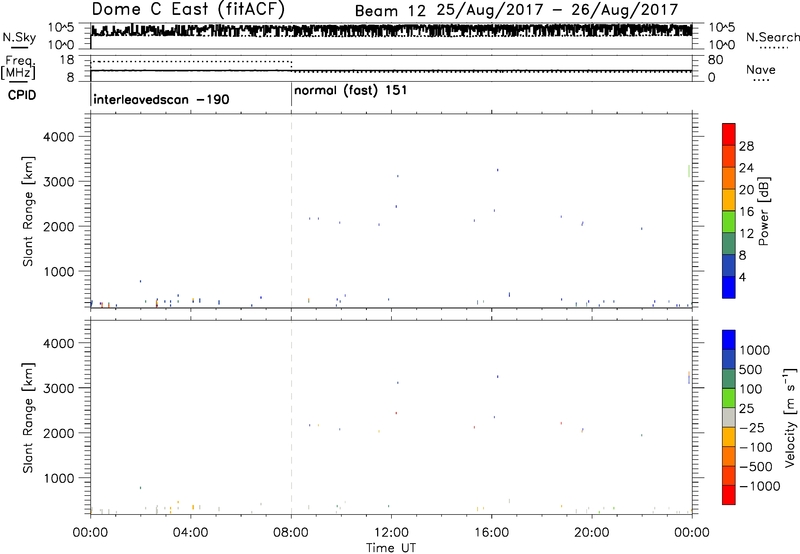This screenshot has width=800, height=554.
Task: Select the 'N.Sky' legend label
Action: coord(19,38)
